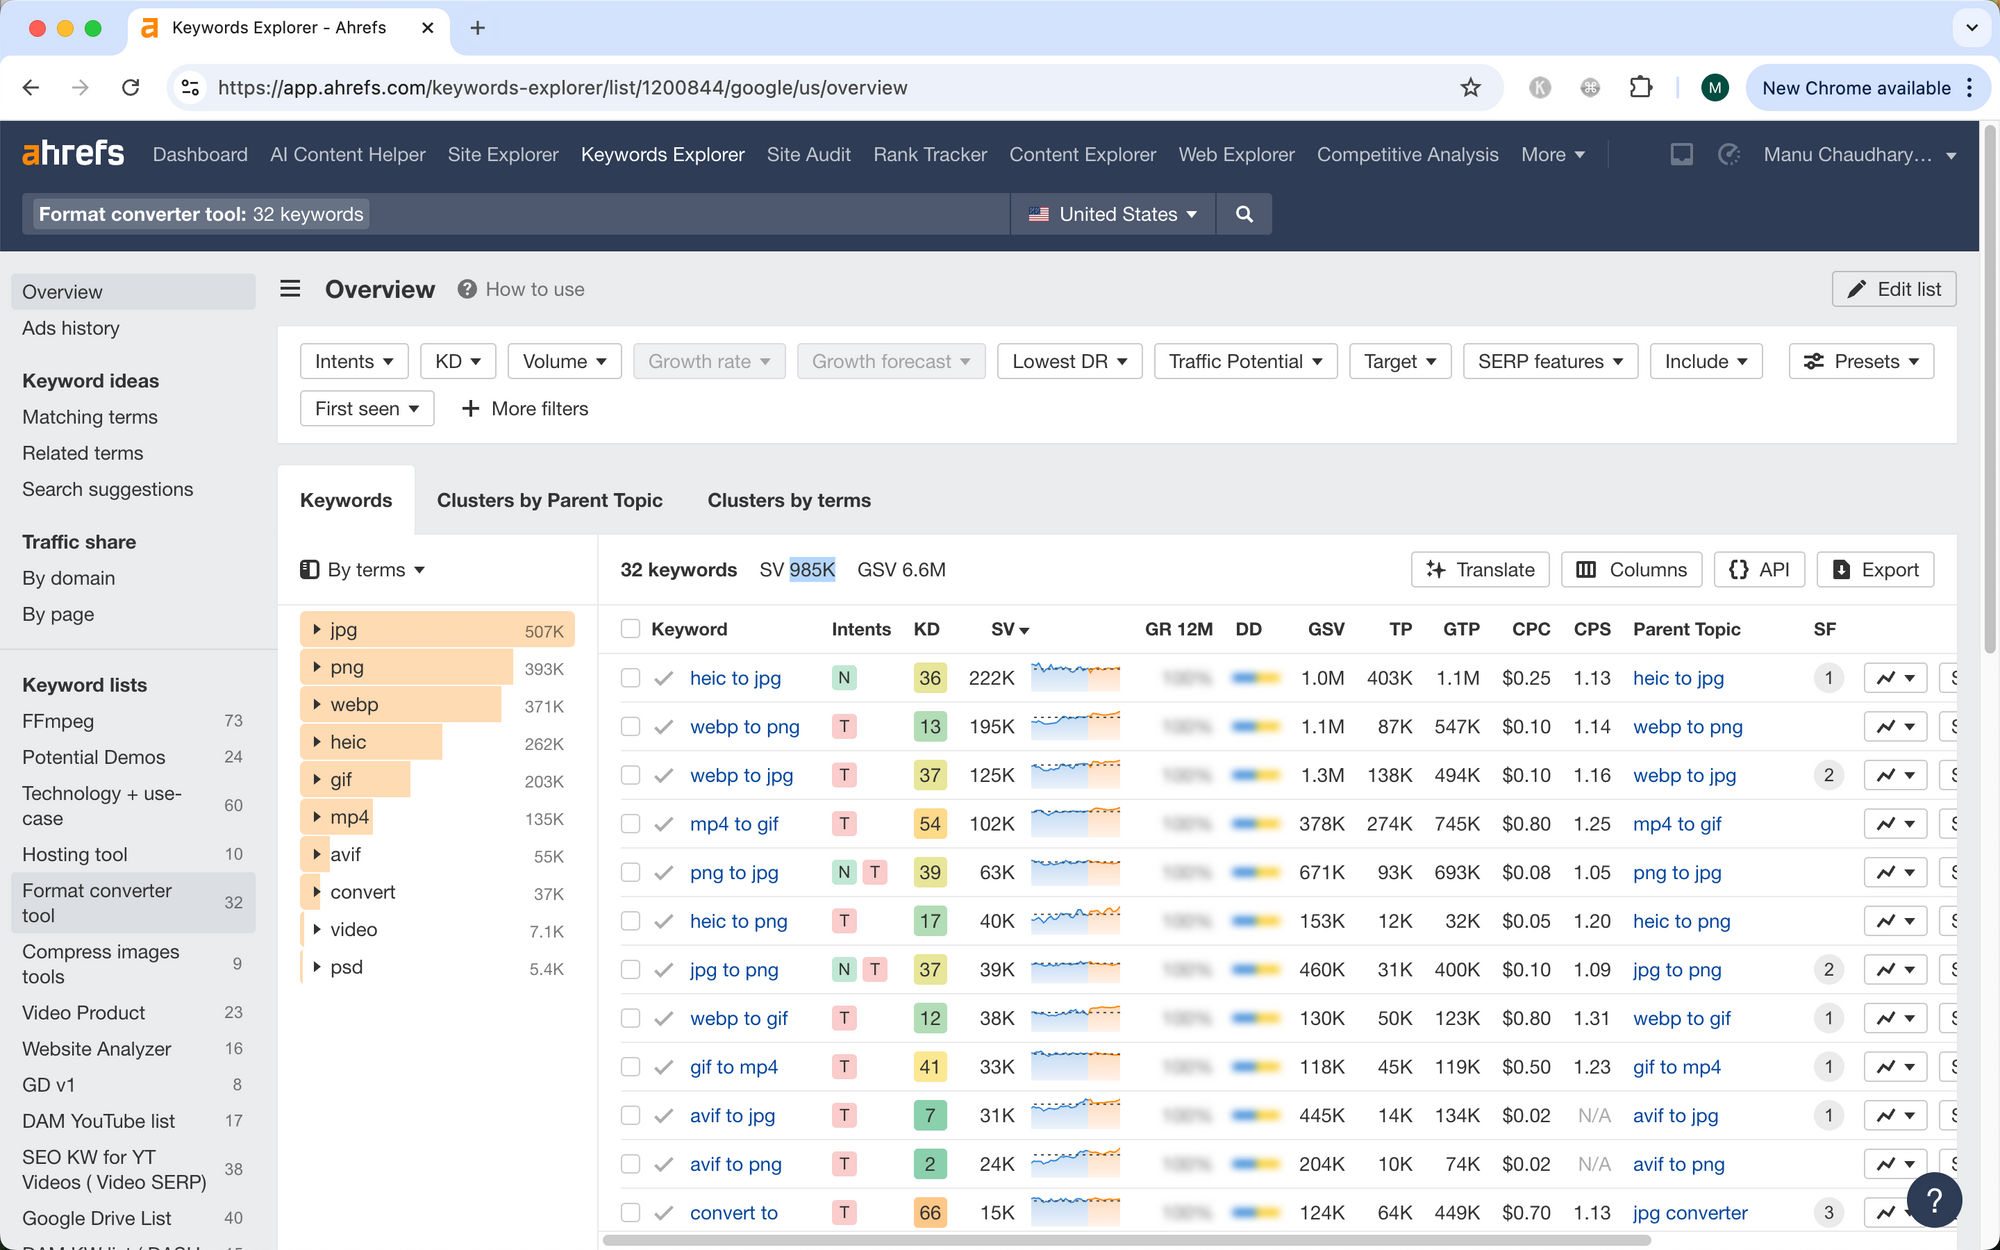Click the Export button

pyautogui.click(x=1875, y=570)
